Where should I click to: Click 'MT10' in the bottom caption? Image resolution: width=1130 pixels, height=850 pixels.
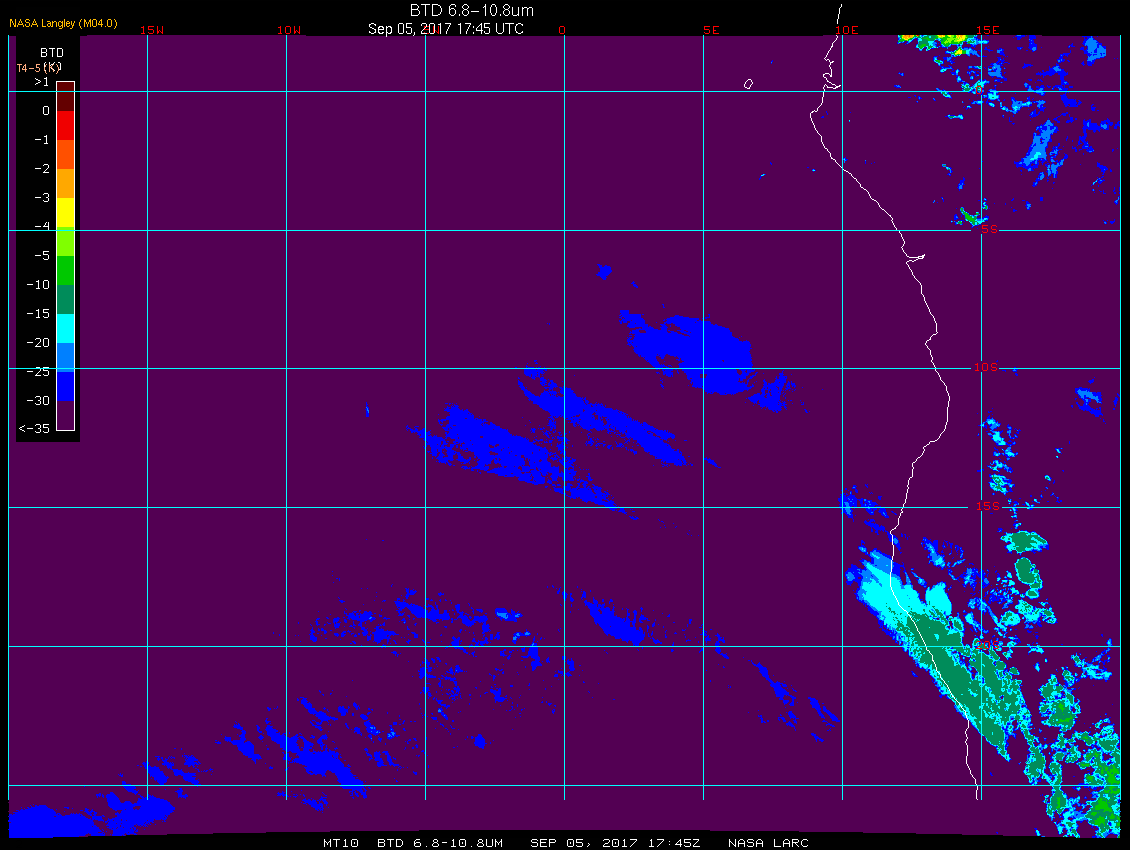pos(341,843)
